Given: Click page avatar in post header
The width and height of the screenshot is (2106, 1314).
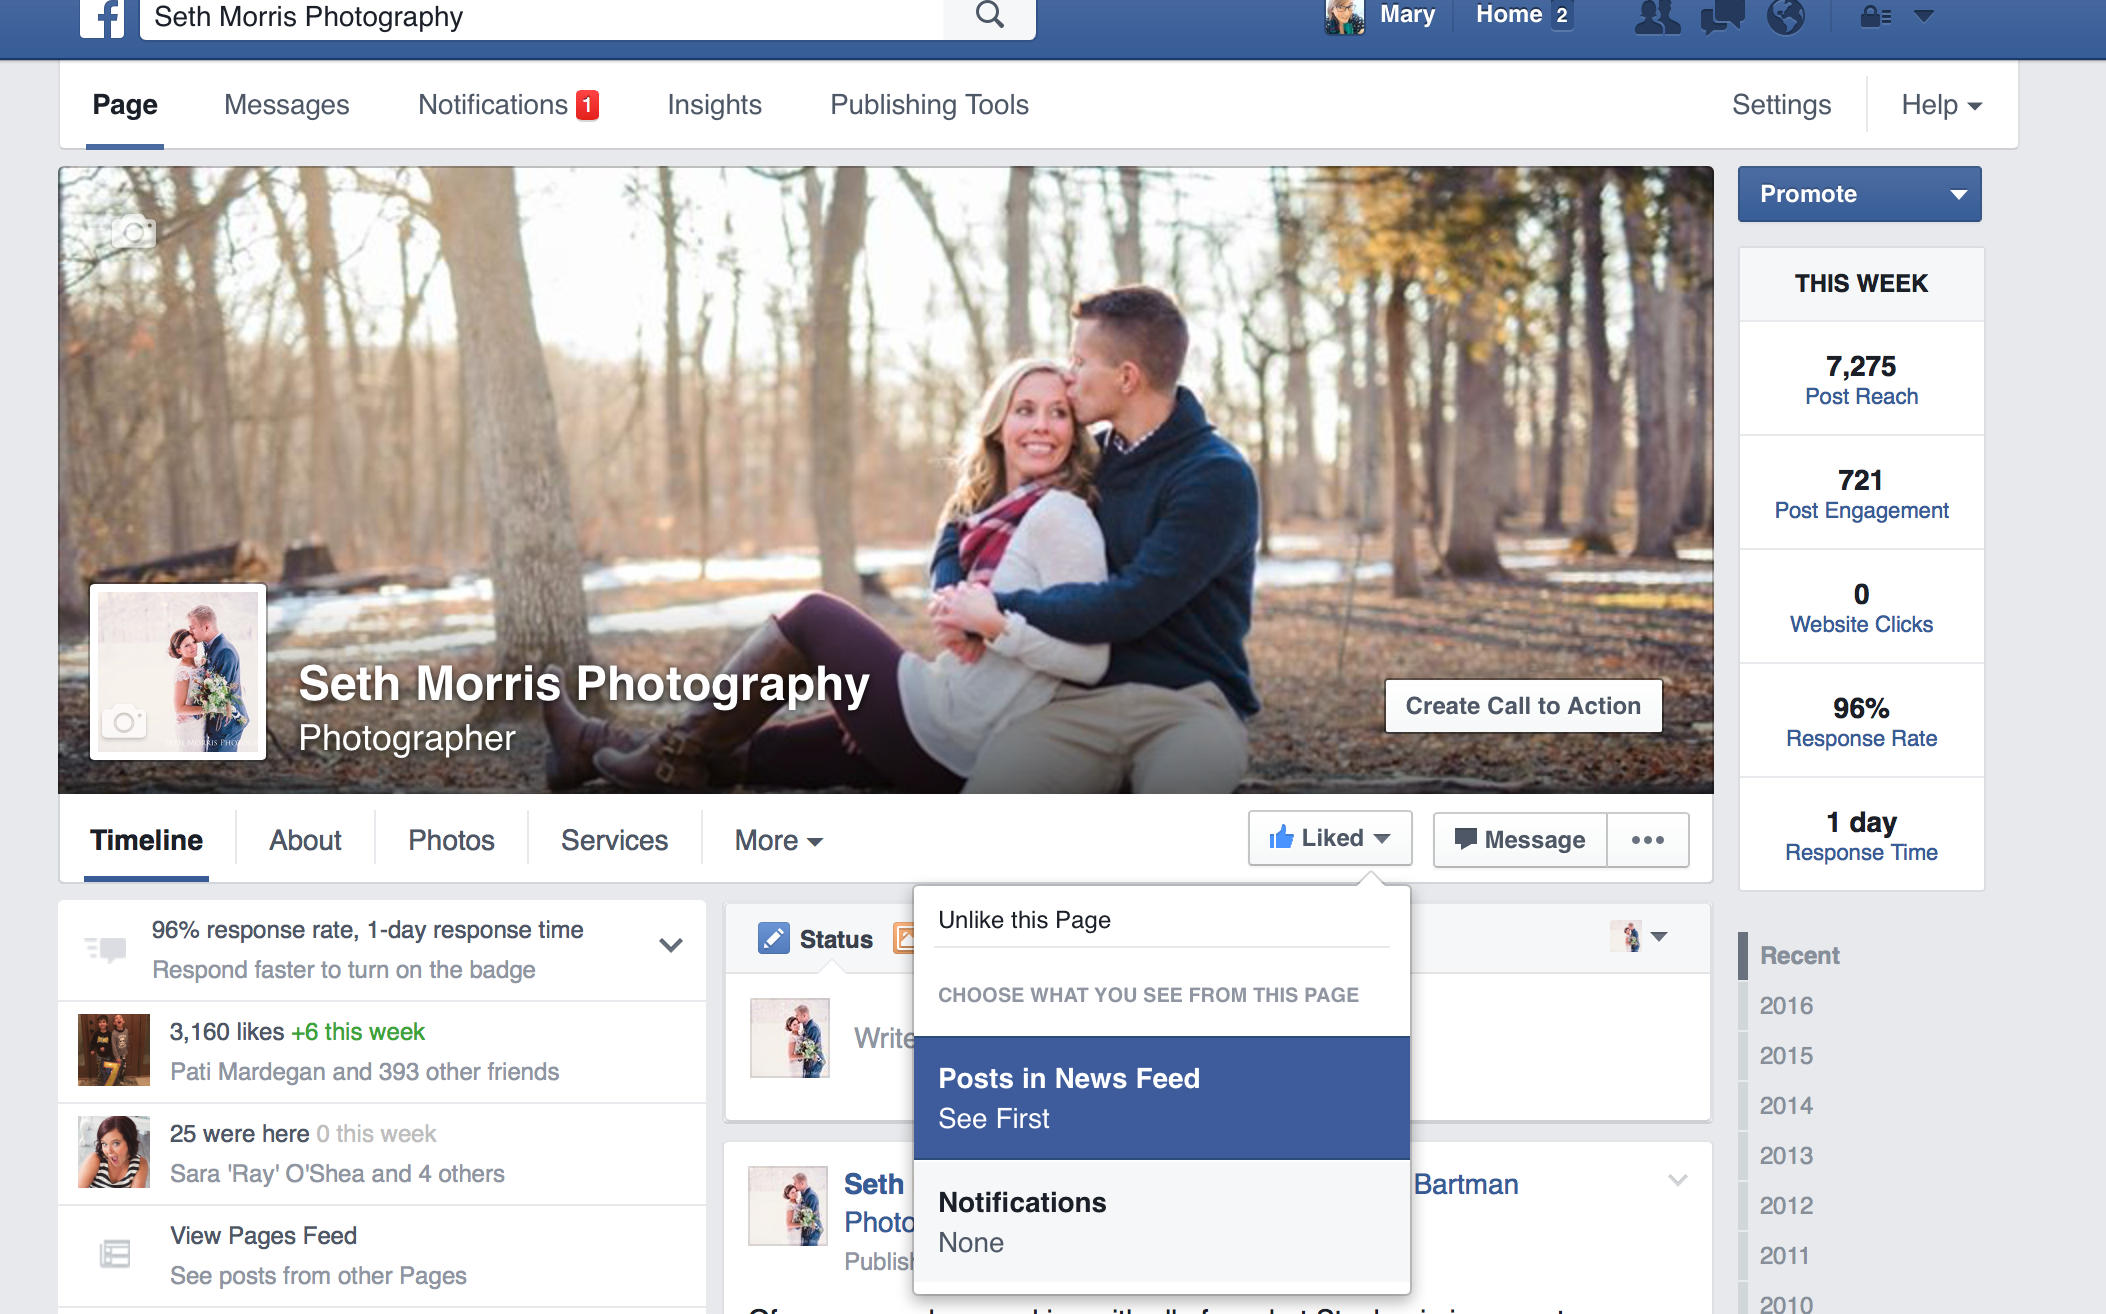Looking at the screenshot, I should [x=788, y=1206].
